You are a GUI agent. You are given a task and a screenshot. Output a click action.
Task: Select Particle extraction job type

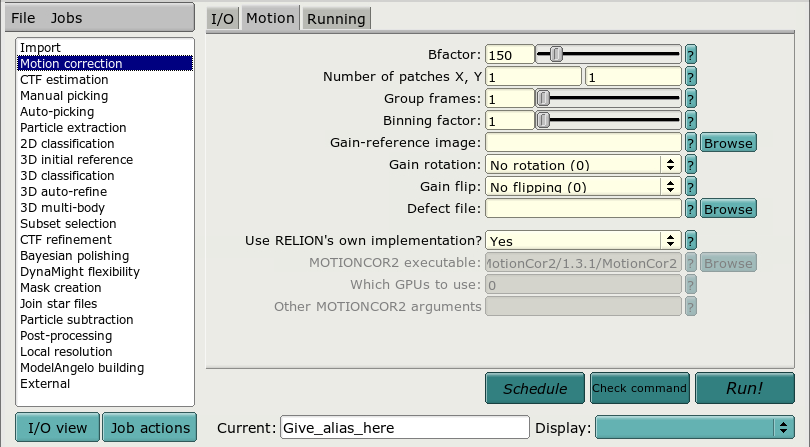click(105, 128)
